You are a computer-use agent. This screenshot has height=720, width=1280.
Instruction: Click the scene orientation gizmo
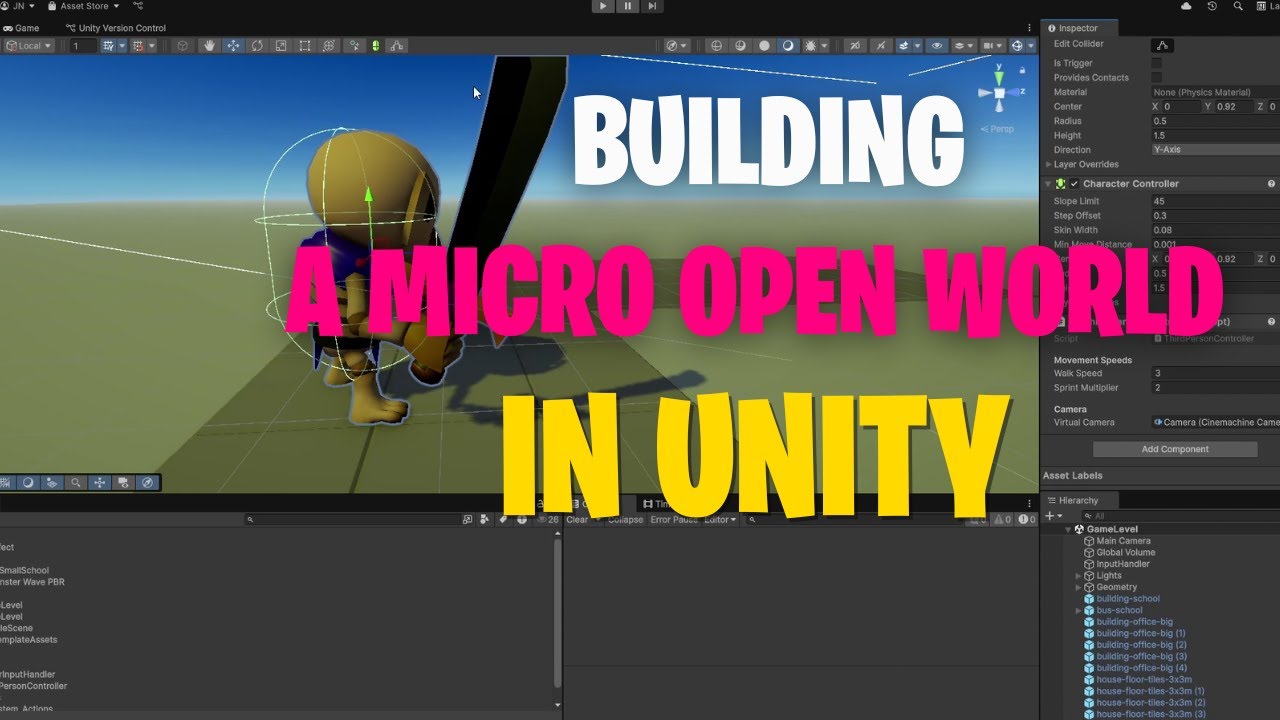tap(999, 92)
